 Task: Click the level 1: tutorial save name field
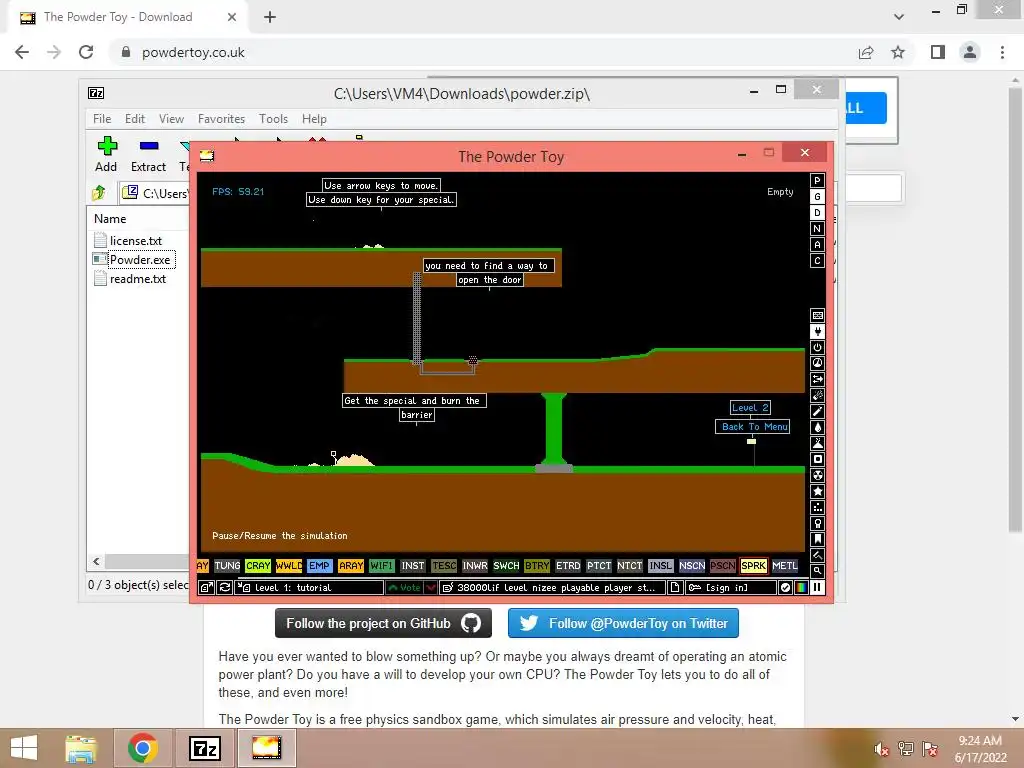coord(310,587)
